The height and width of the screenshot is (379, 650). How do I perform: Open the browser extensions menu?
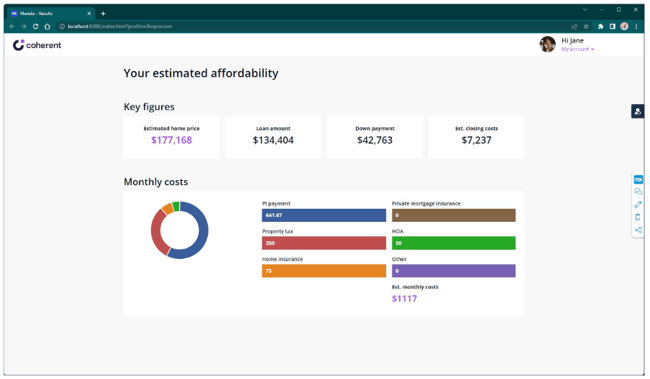click(x=601, y=27)
